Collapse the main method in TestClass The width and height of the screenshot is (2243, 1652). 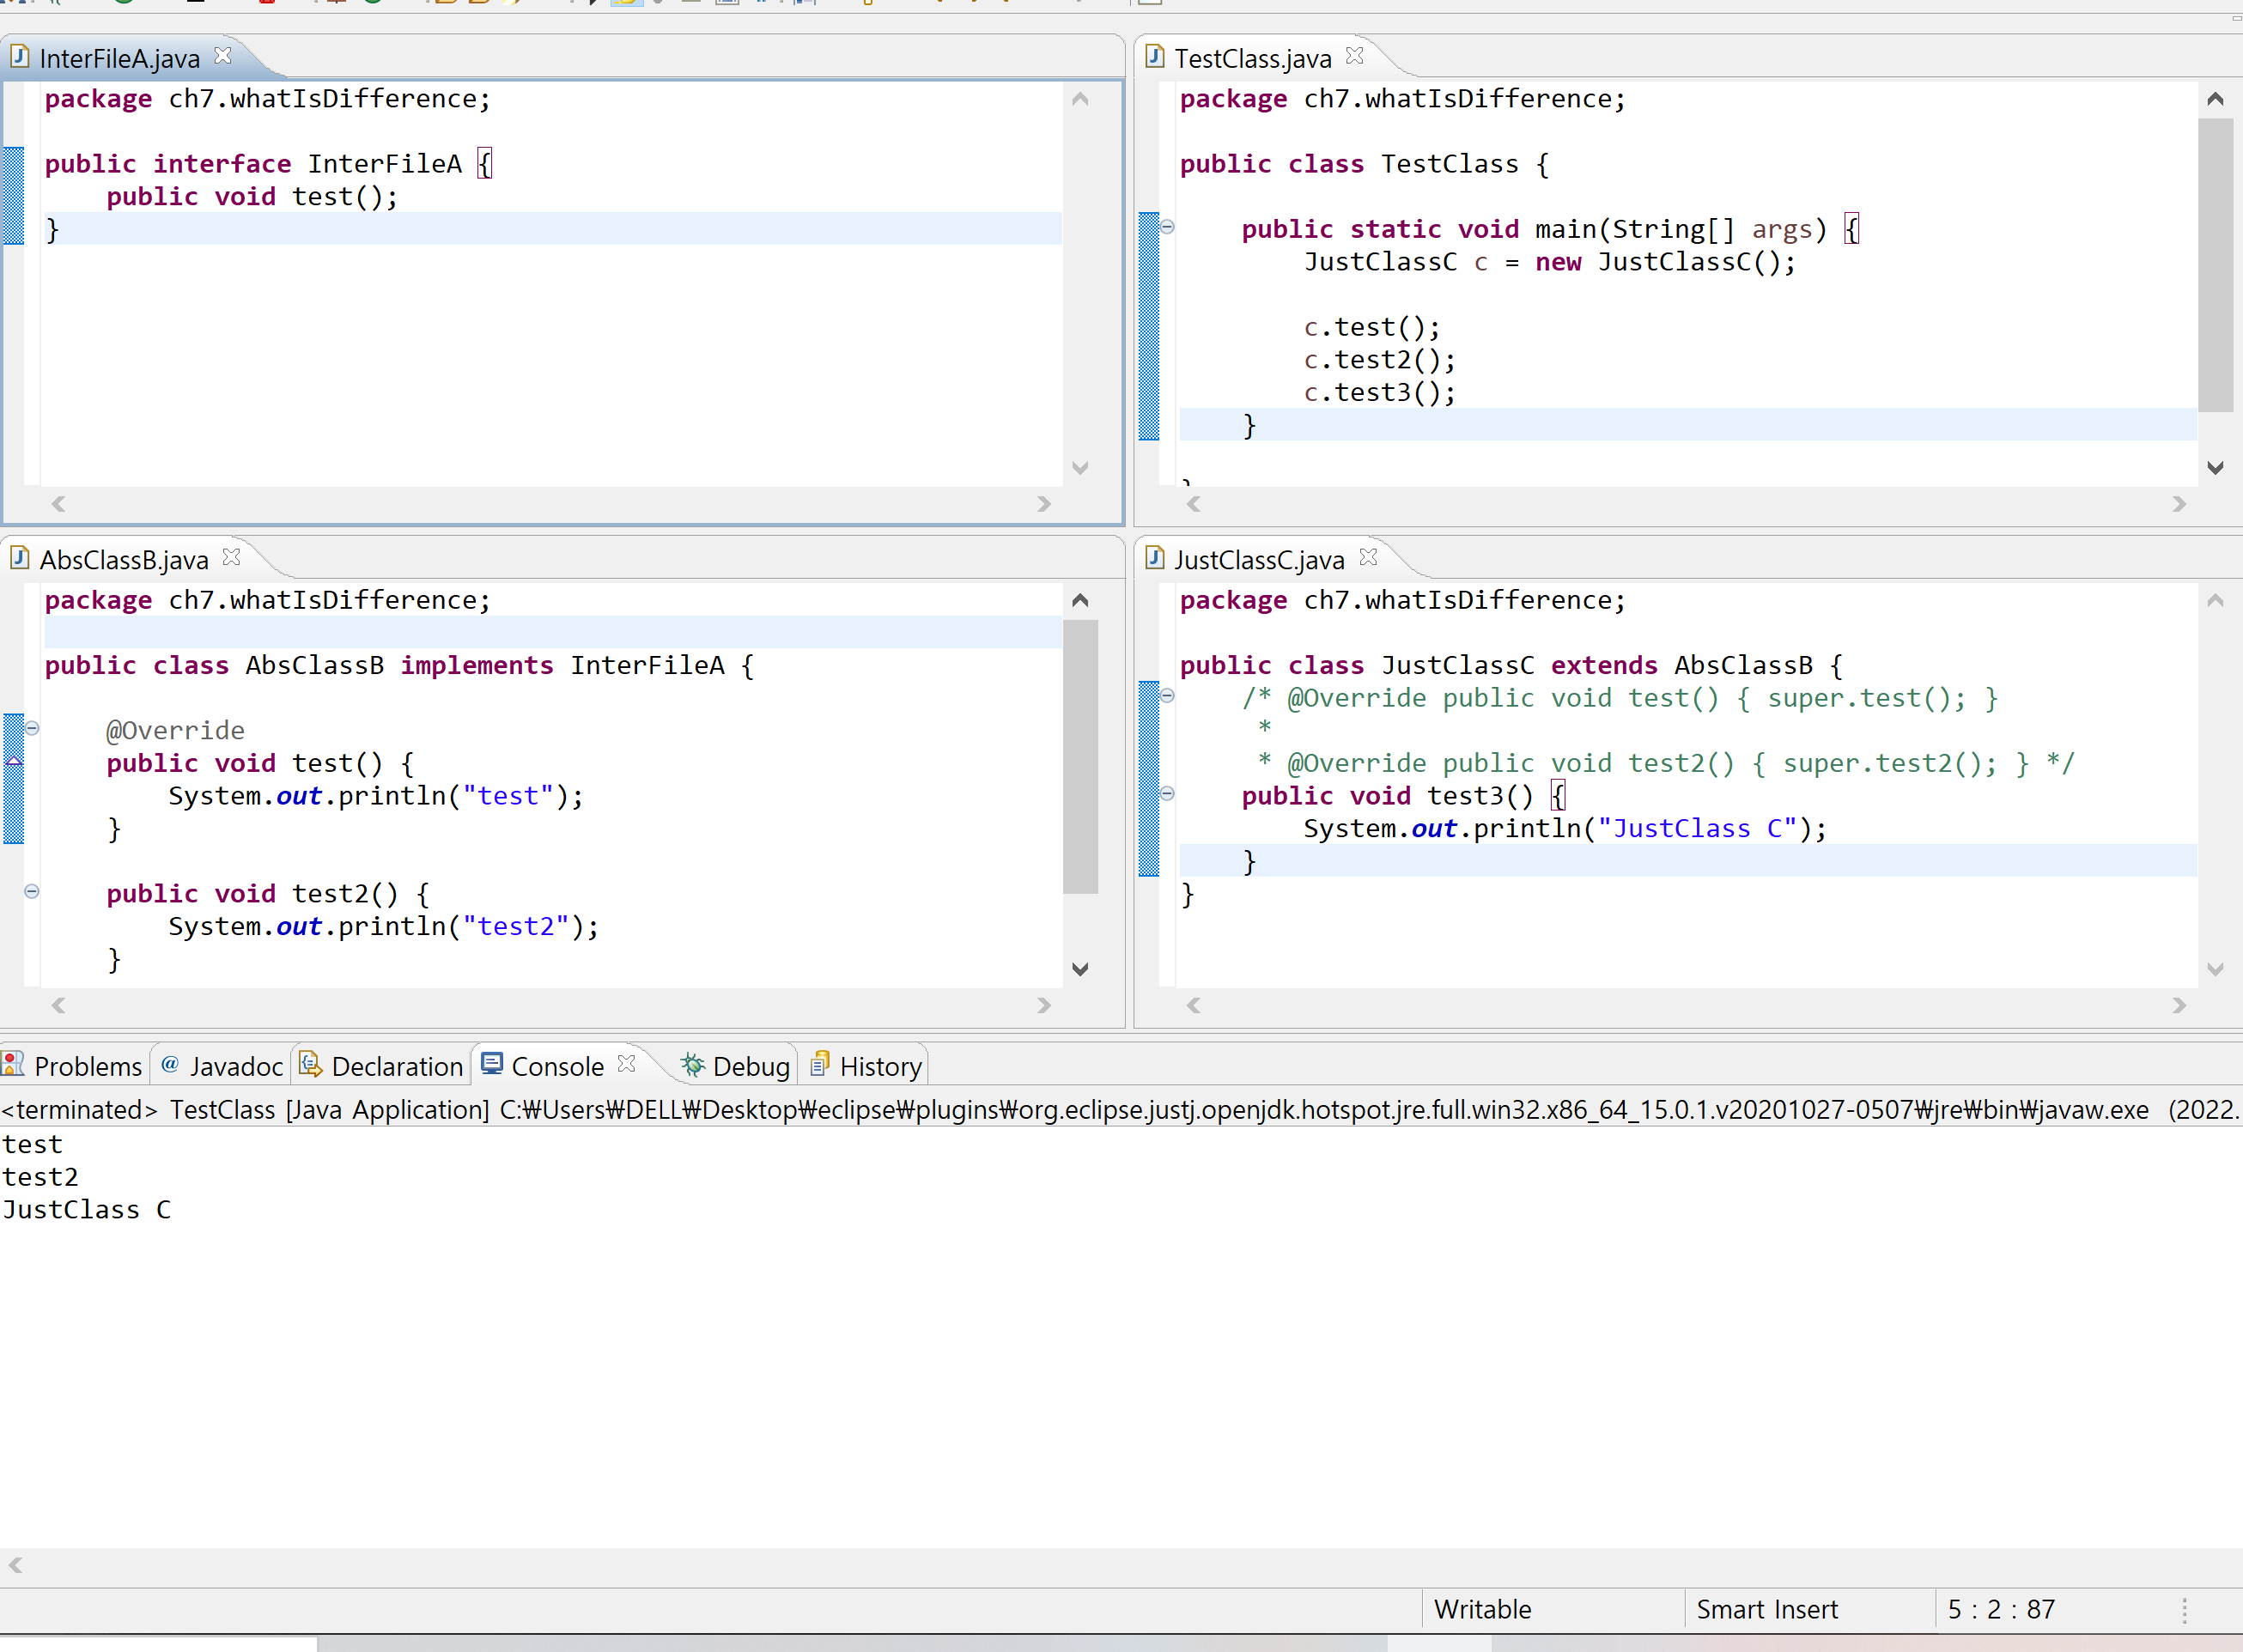(1167, 227)
